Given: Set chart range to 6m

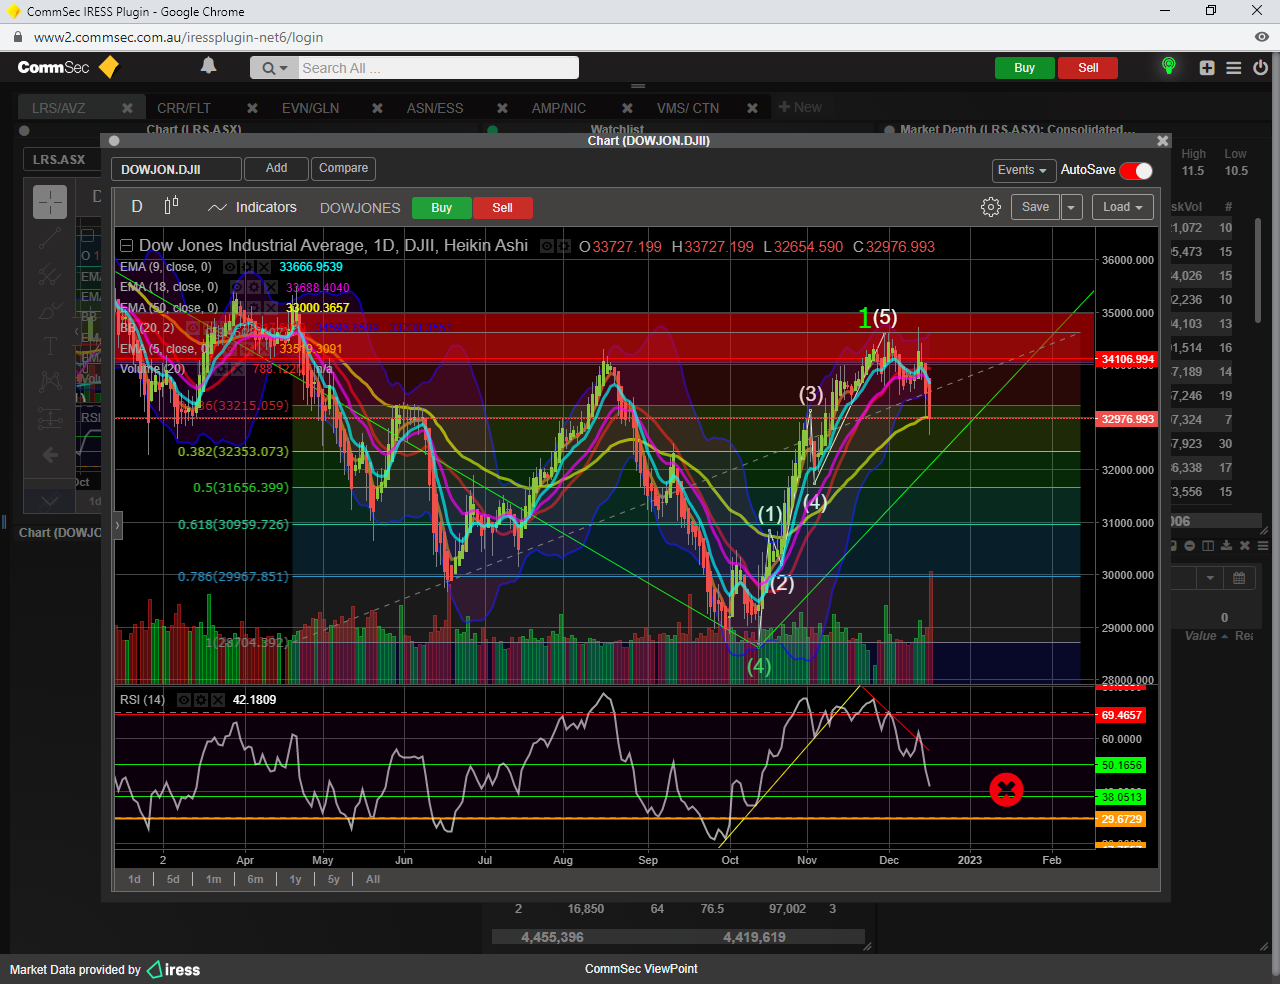Looking at the screenshot, I should (x=255, y=879).
